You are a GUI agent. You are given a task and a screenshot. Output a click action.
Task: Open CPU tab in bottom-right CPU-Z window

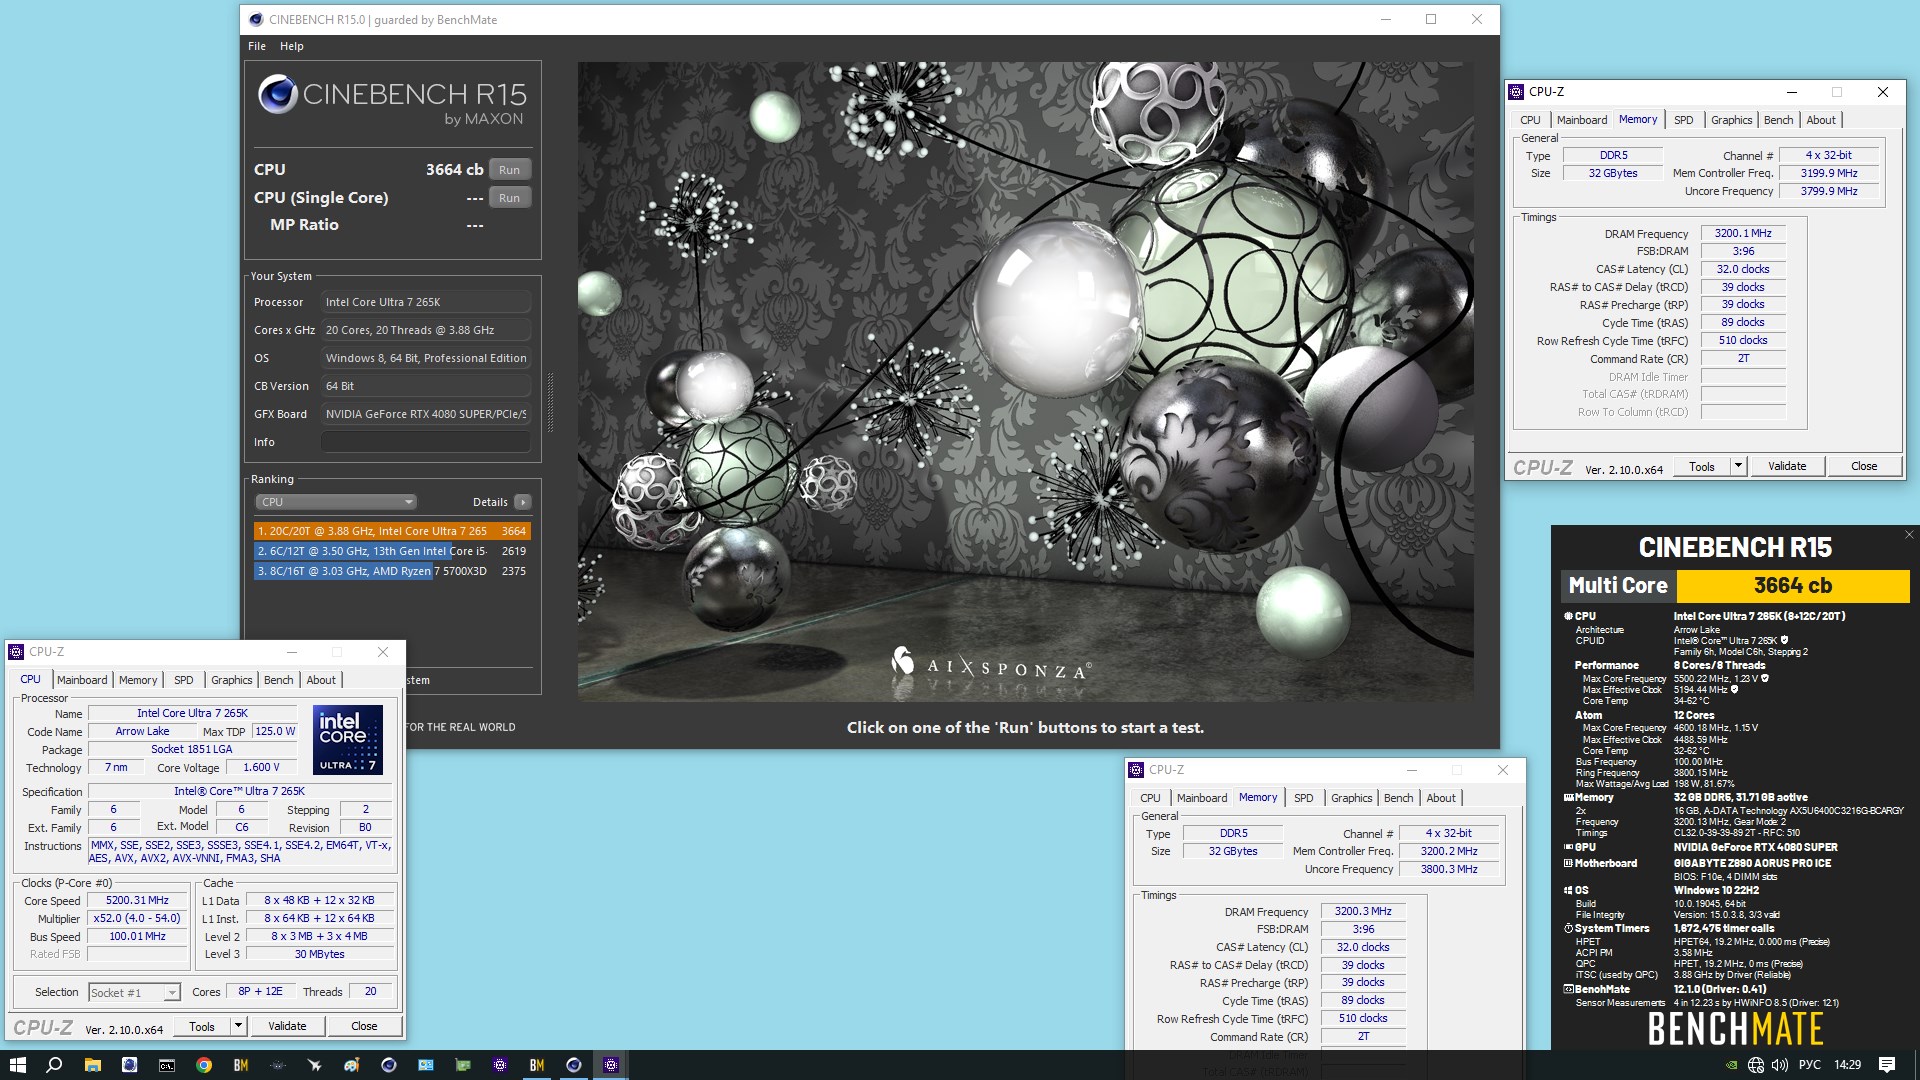click(x=1150, y=798)
